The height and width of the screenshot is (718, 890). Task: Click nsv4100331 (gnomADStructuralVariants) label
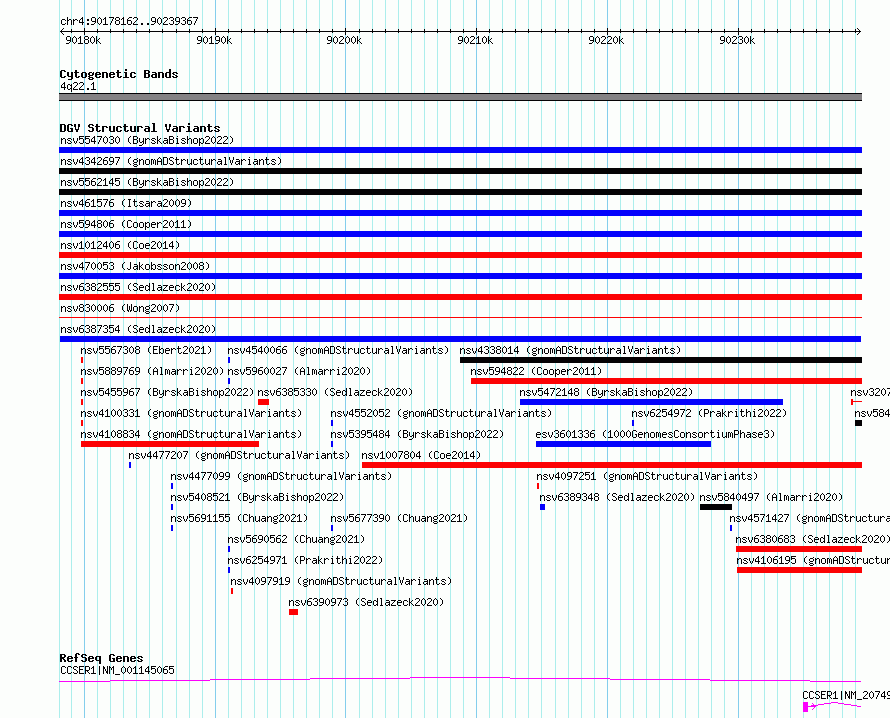191,413
